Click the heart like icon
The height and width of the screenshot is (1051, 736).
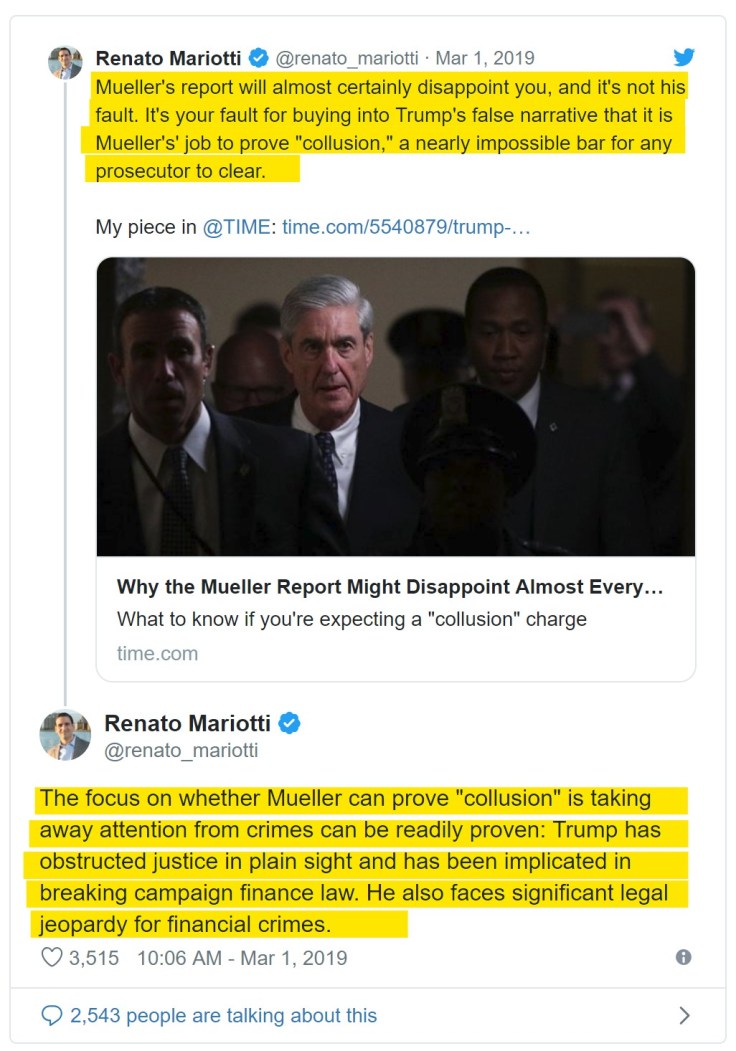[x=51, y=957]
